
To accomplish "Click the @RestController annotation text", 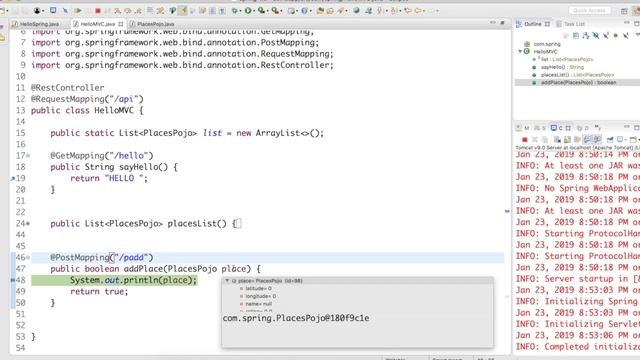I will (67, 88).
